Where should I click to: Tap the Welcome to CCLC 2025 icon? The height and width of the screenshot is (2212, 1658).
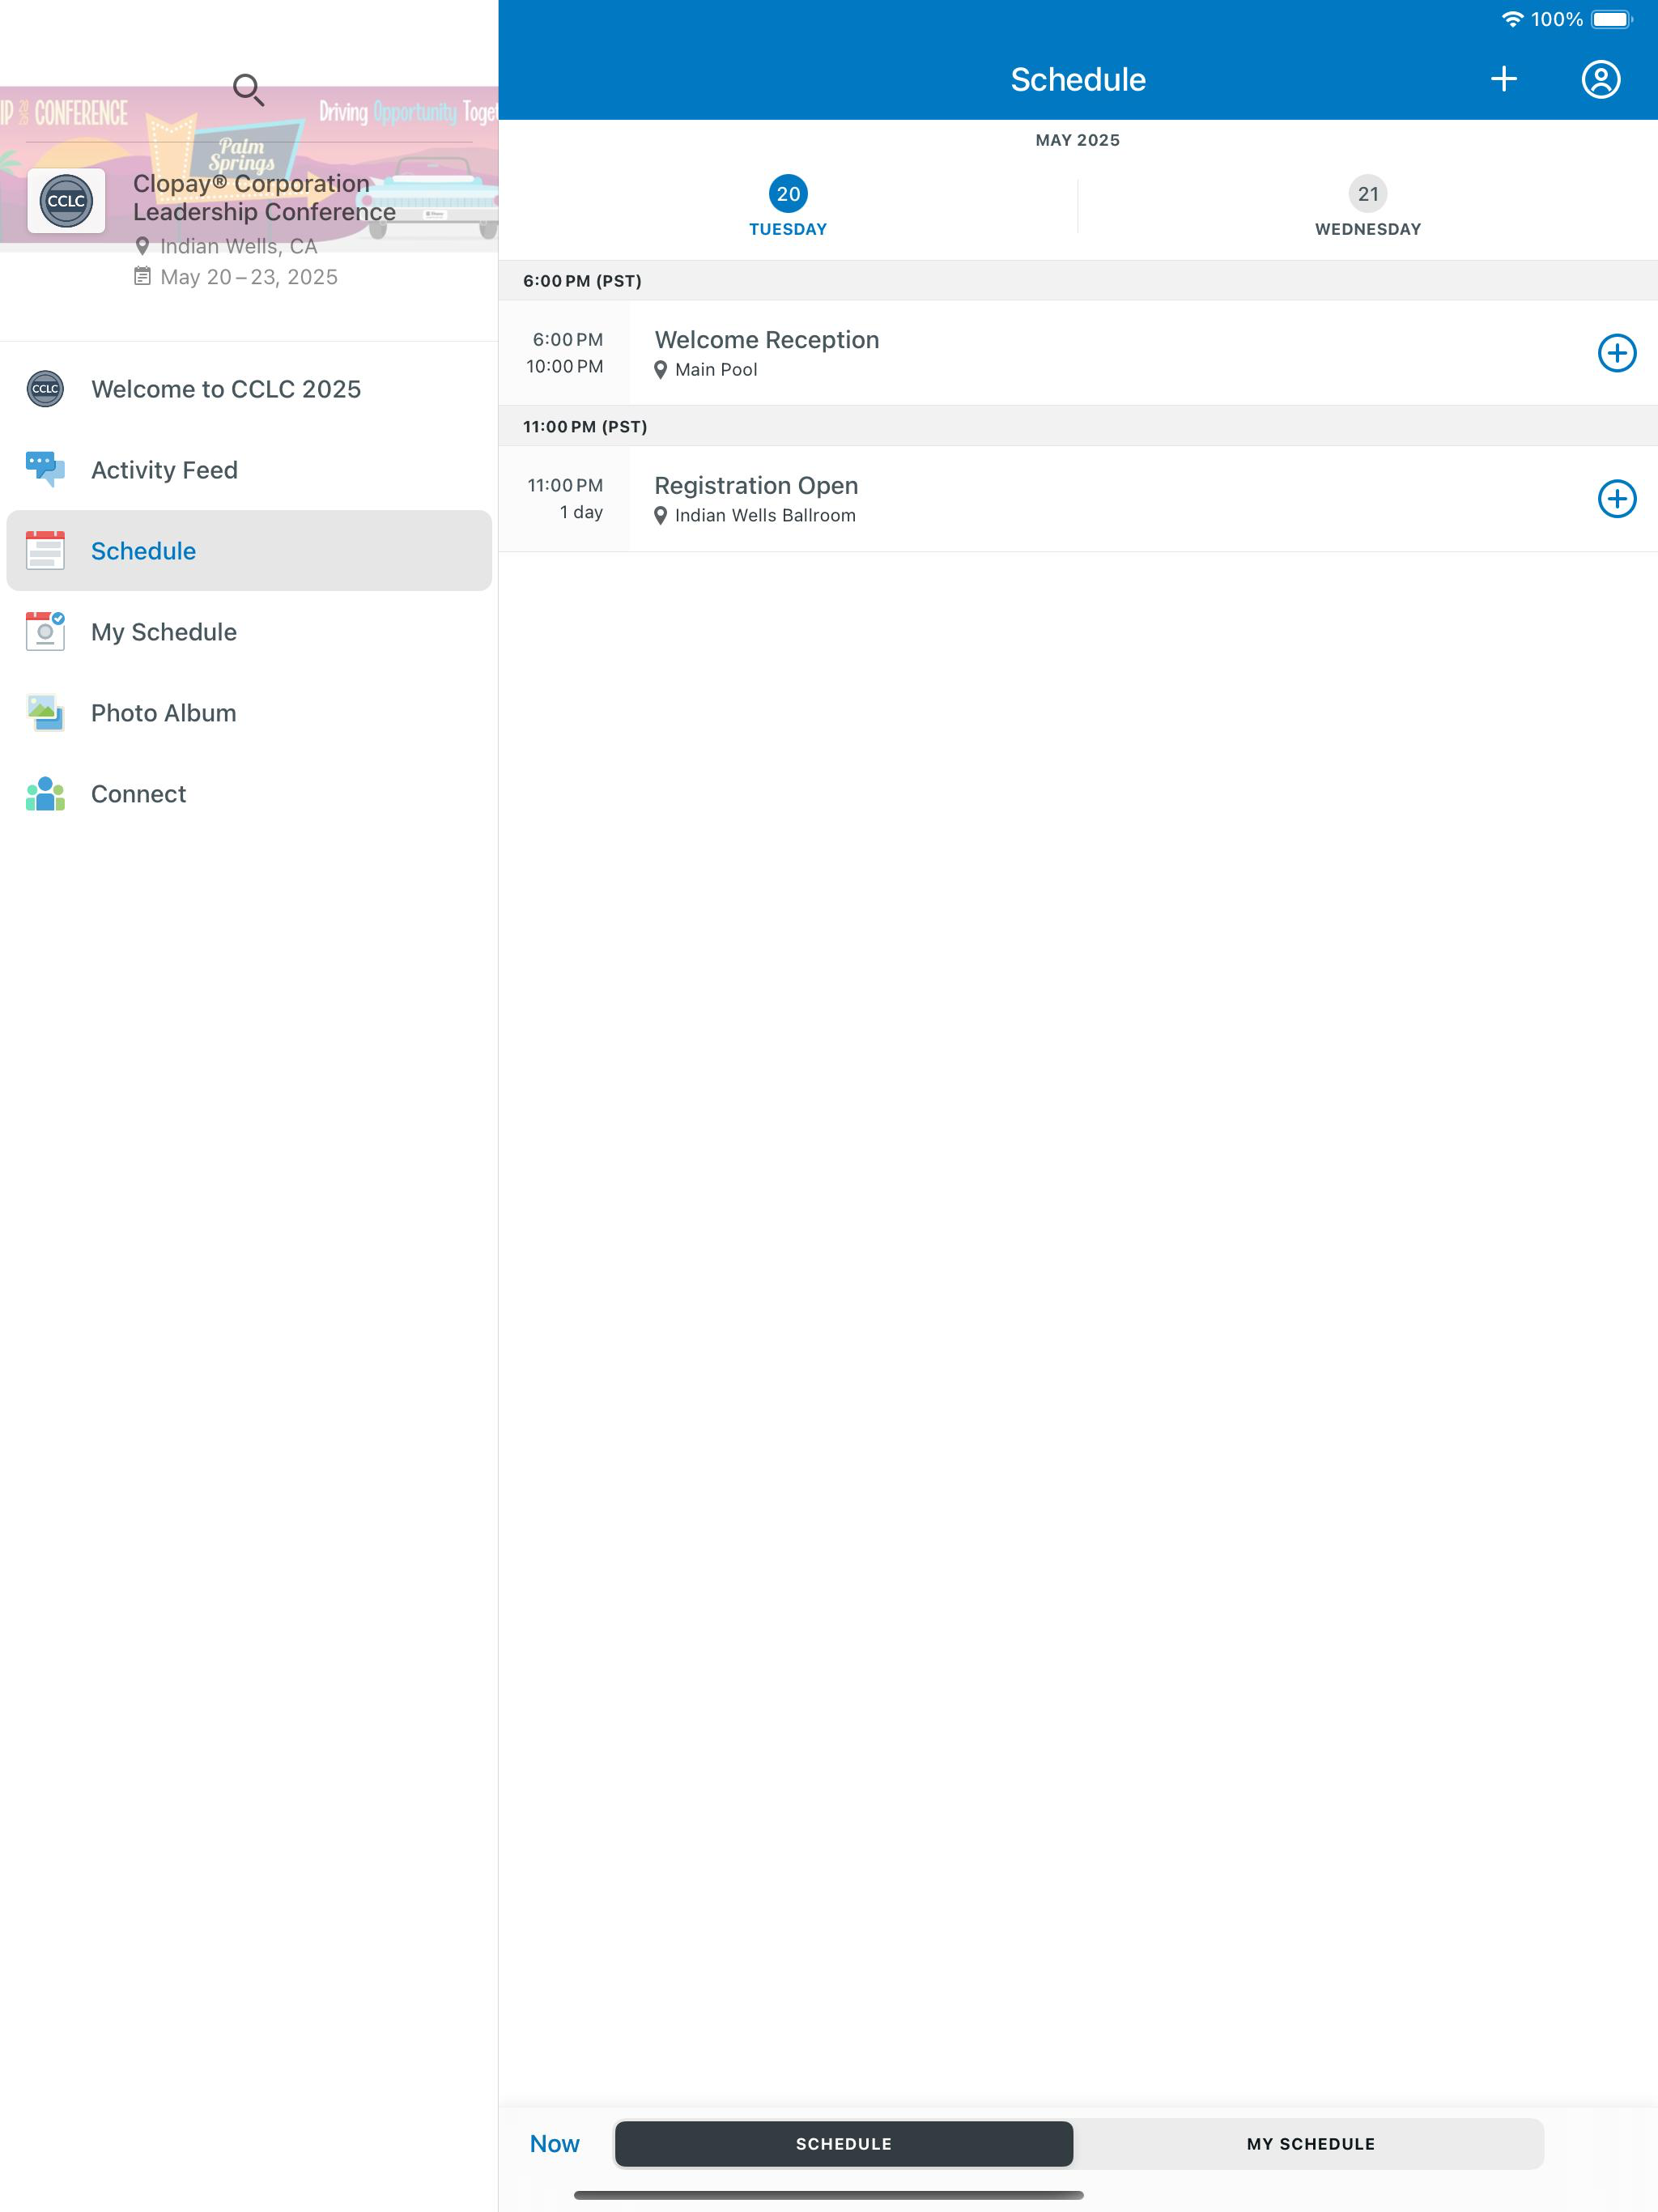tap(45, 389)
